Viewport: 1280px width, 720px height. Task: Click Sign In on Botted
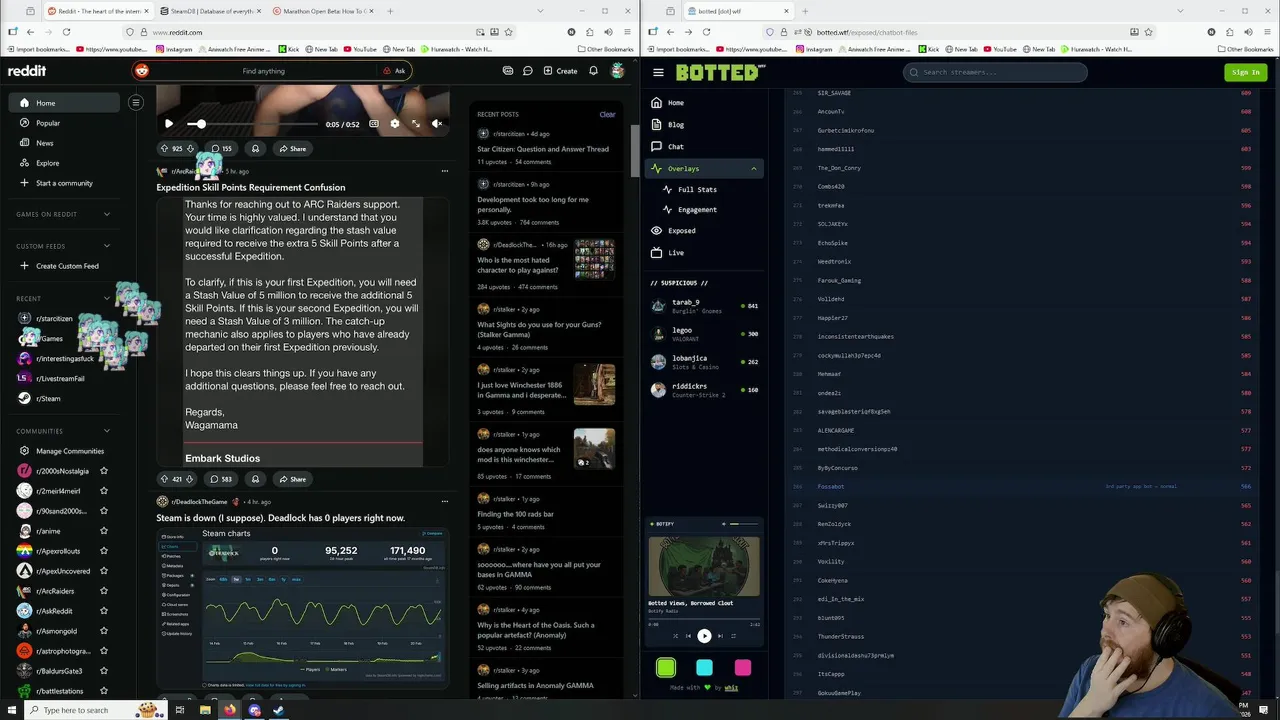[1246, 72]
